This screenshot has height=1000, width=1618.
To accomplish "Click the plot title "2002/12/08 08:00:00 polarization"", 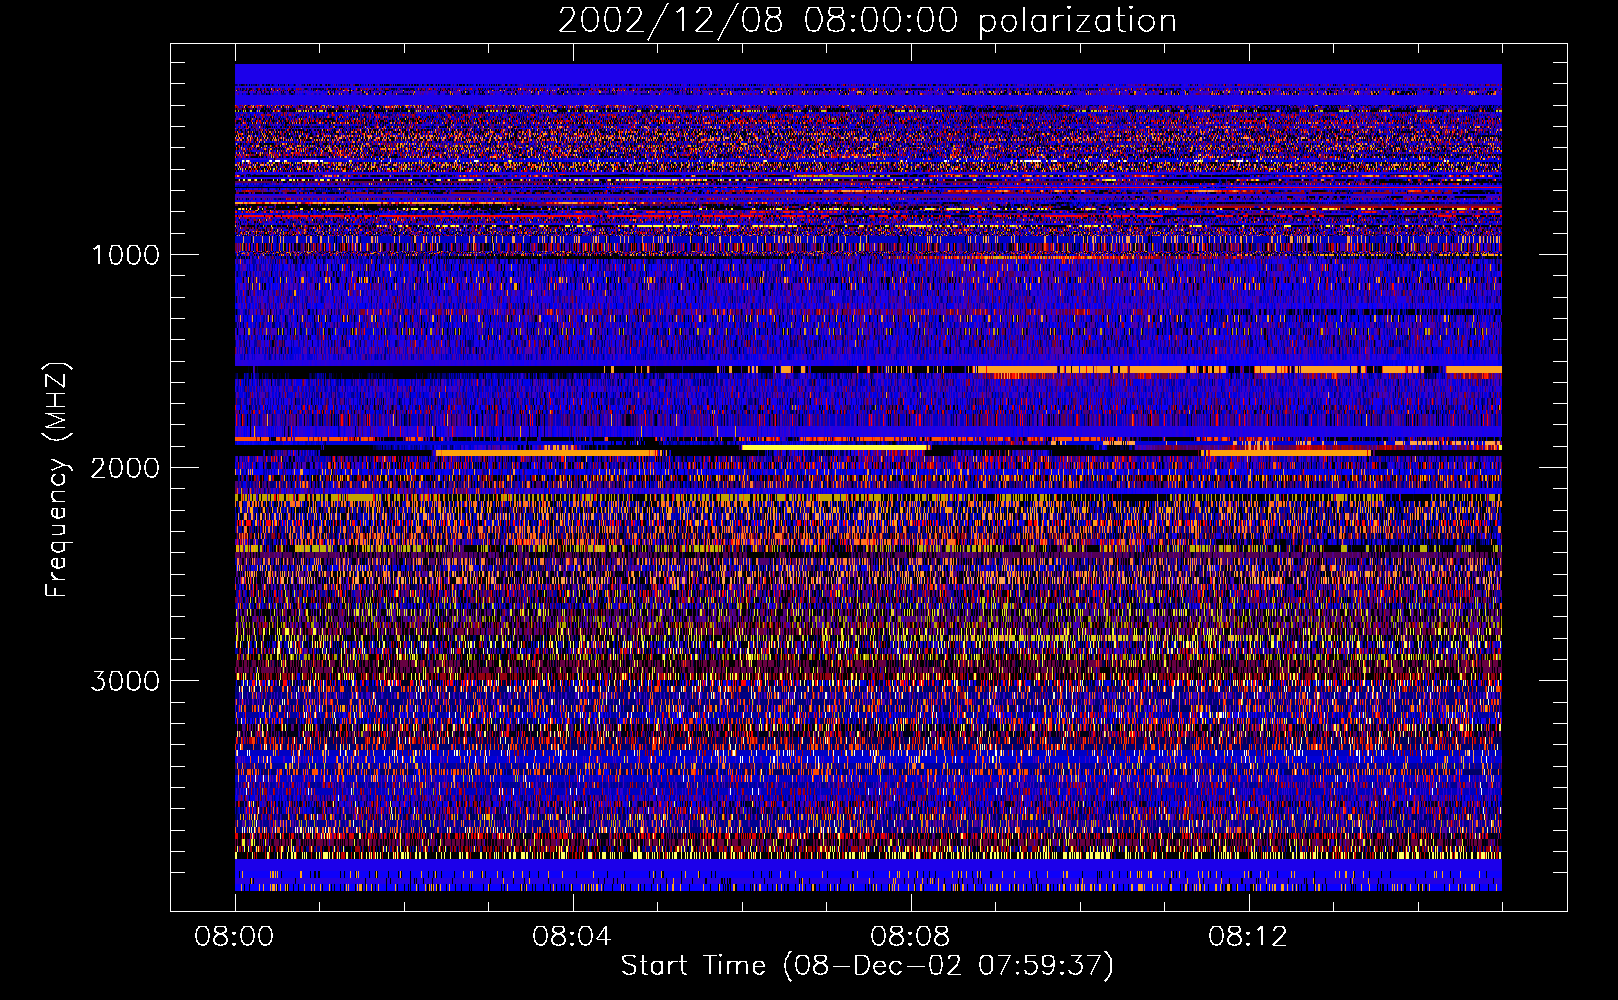I will (x=867, y=20).
